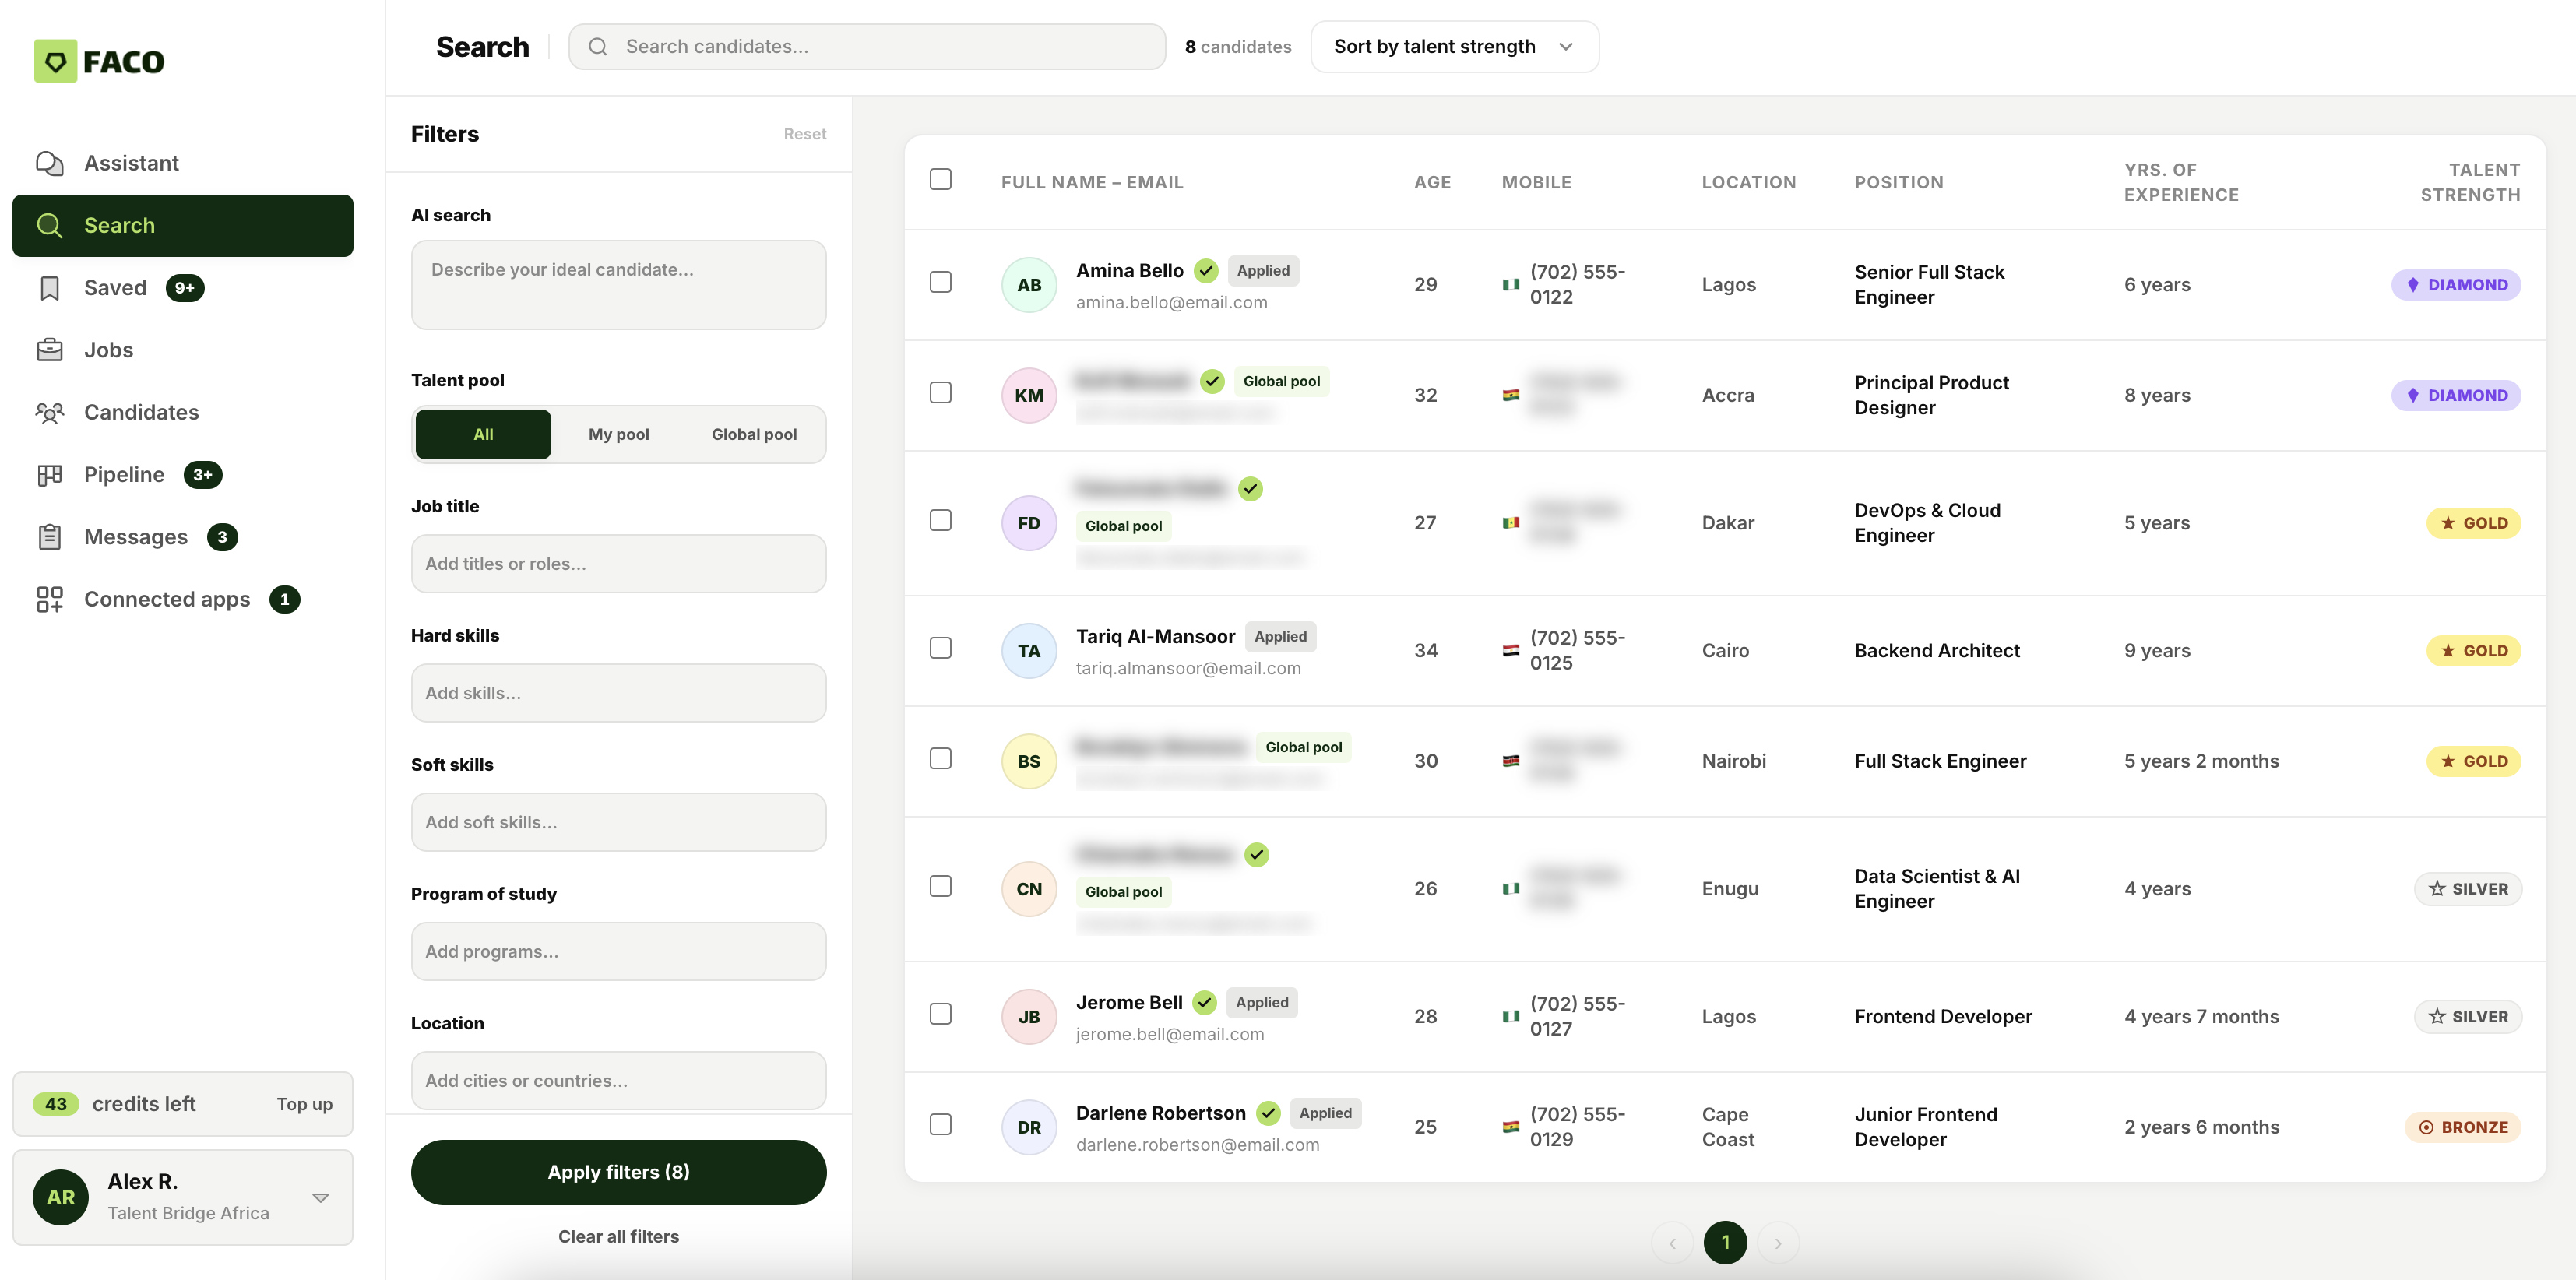2576x1280 pixels.
Task: Click the TA avatar for Tariq Al-Mansoor
Action: 1029,651
